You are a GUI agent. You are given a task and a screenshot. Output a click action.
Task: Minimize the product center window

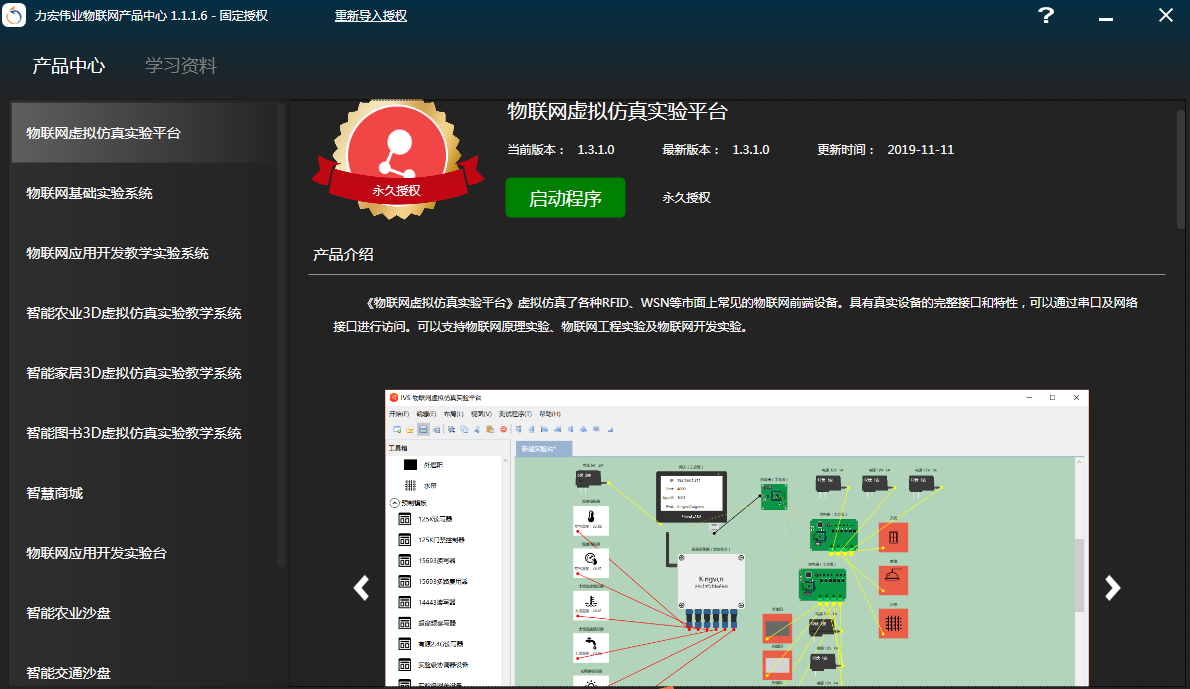pyautogui.click(x=1105, y=17)
